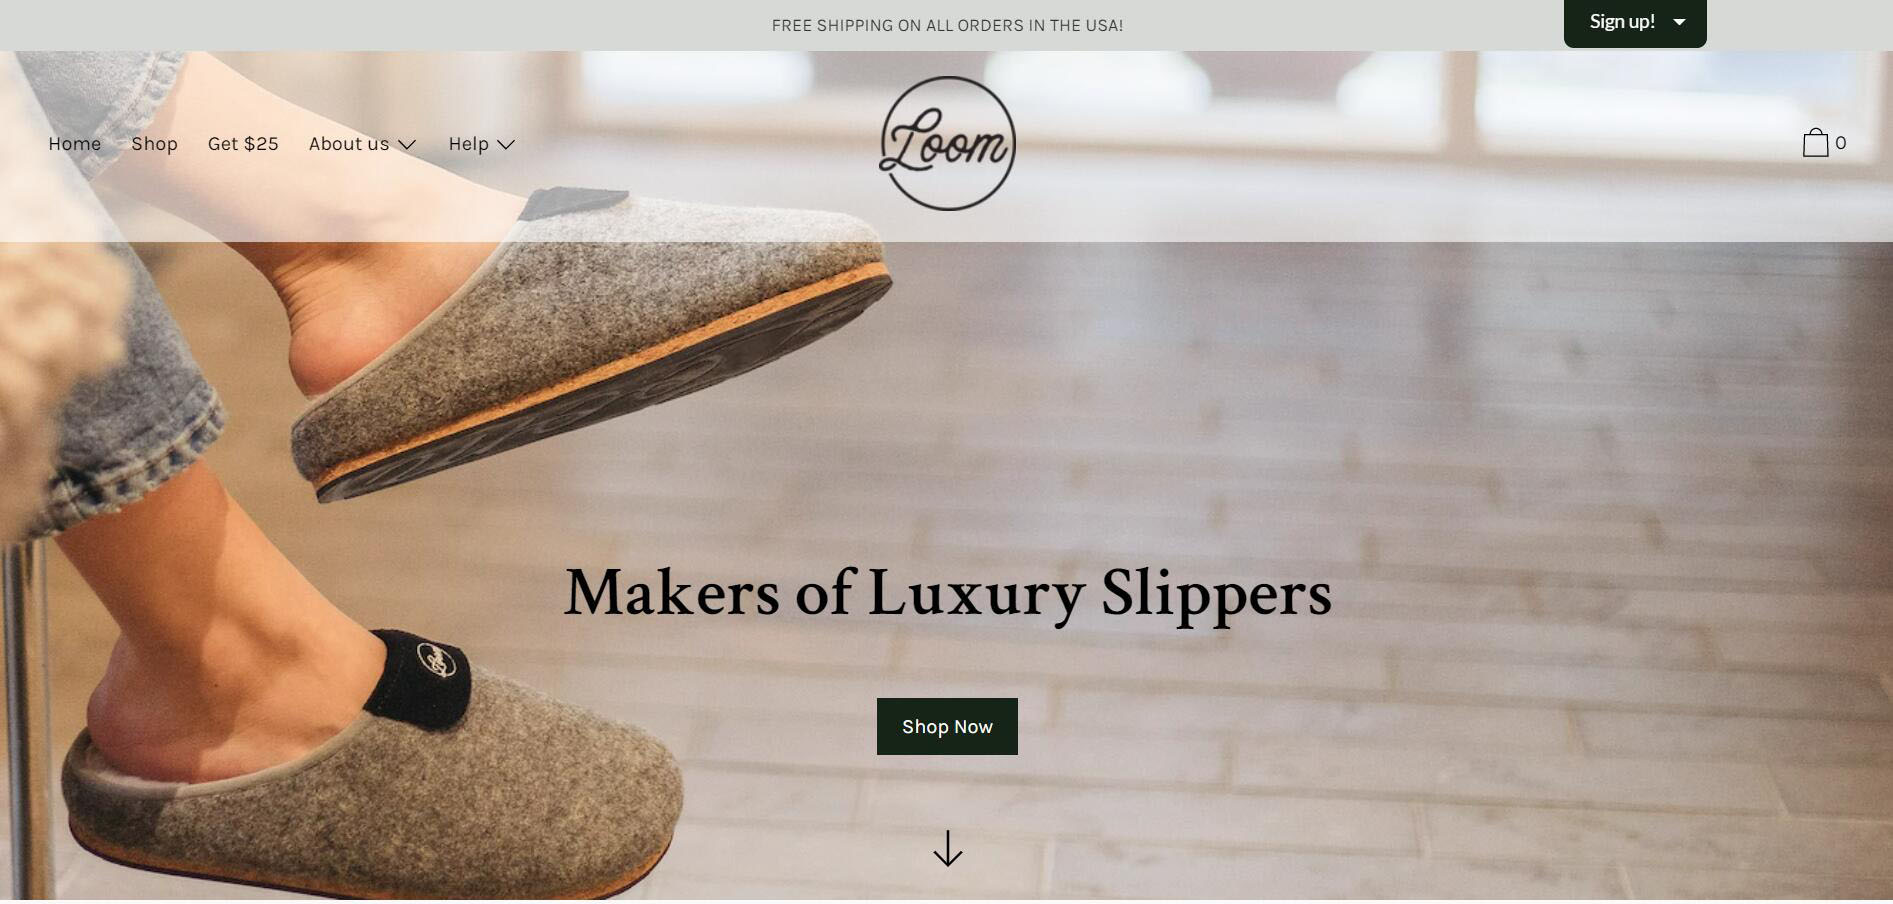
Task: Open the Sign up! dropdown caret
Action: [x=1679, y=22]
